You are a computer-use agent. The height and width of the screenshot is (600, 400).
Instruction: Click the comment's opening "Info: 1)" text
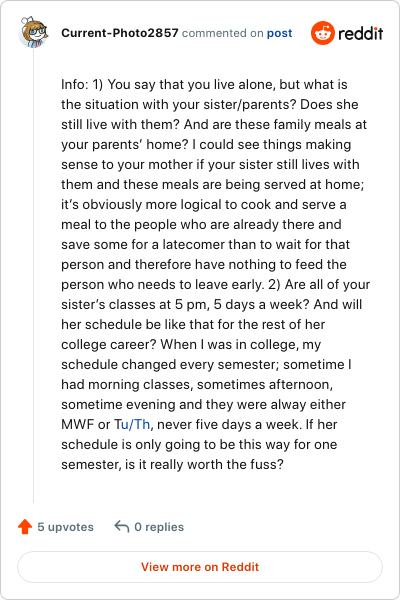[x=82, y=84]
